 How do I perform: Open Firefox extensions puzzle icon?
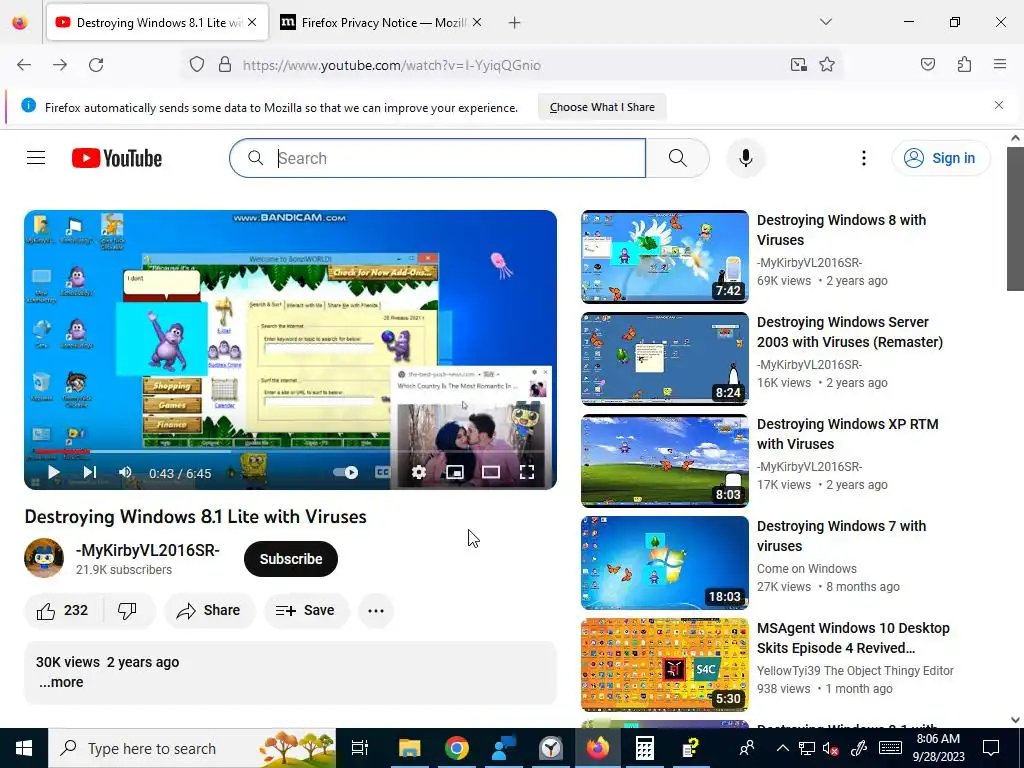(x=964, y=64)
